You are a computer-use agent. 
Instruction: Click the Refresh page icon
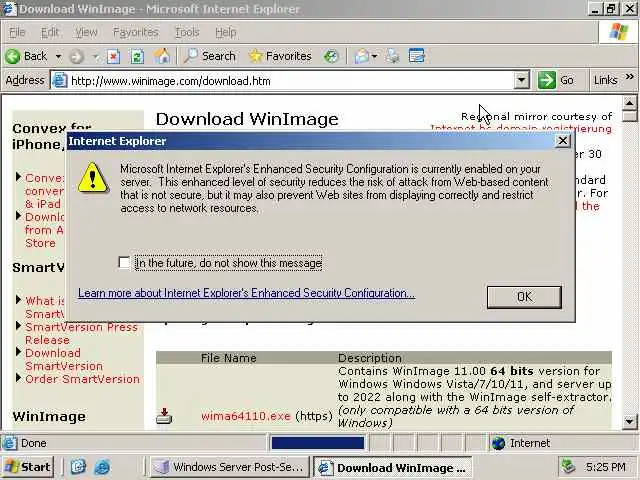[x=137, y=56]
